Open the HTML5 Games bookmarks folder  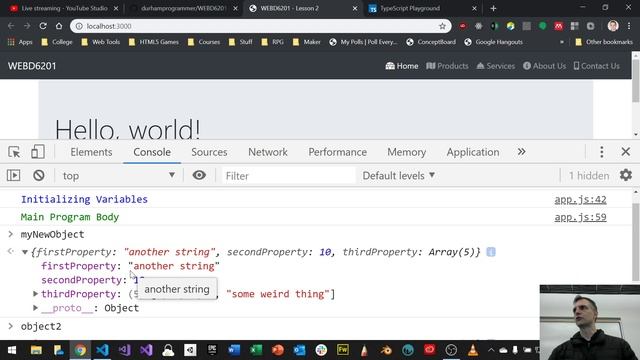pyautogui.click(x=153, y=42)
